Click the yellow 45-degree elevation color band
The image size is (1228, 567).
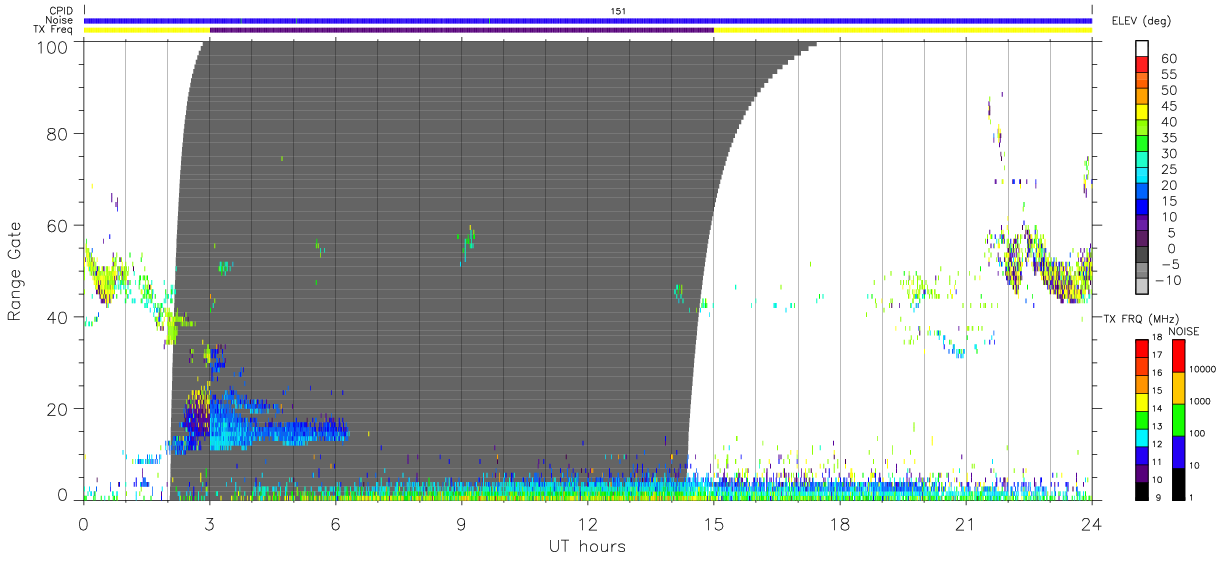tap(1144, 113)
